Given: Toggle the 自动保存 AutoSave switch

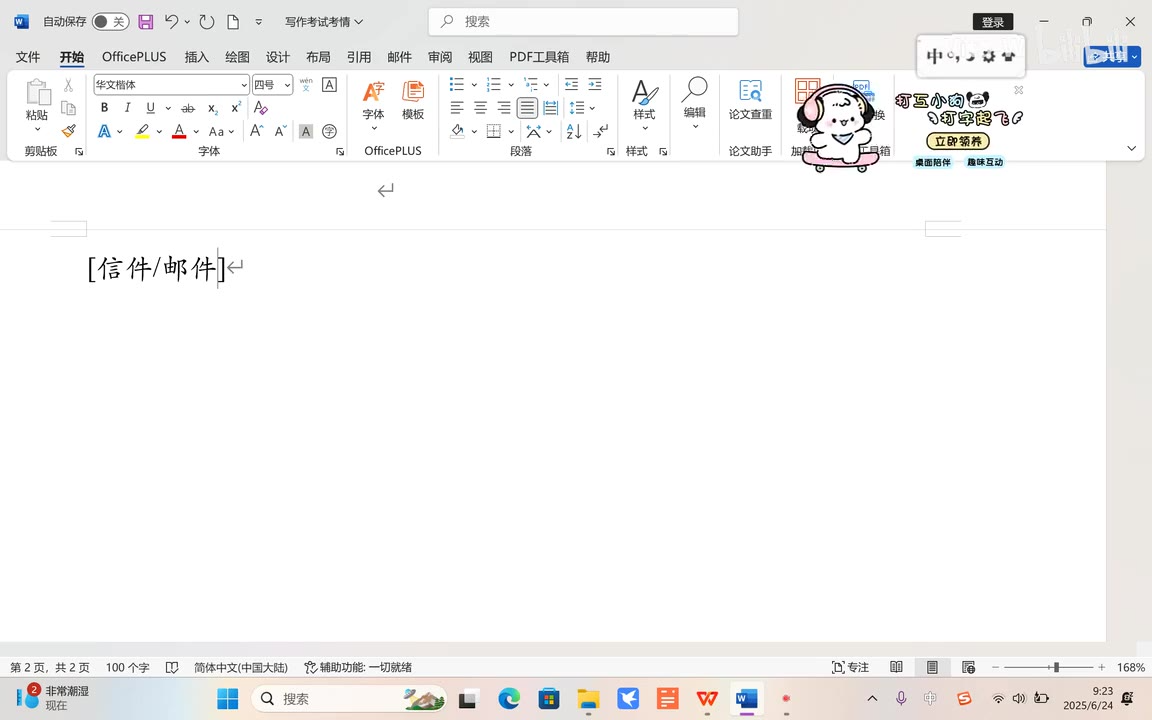Looking at the screenshot, I should pos(110,21).
